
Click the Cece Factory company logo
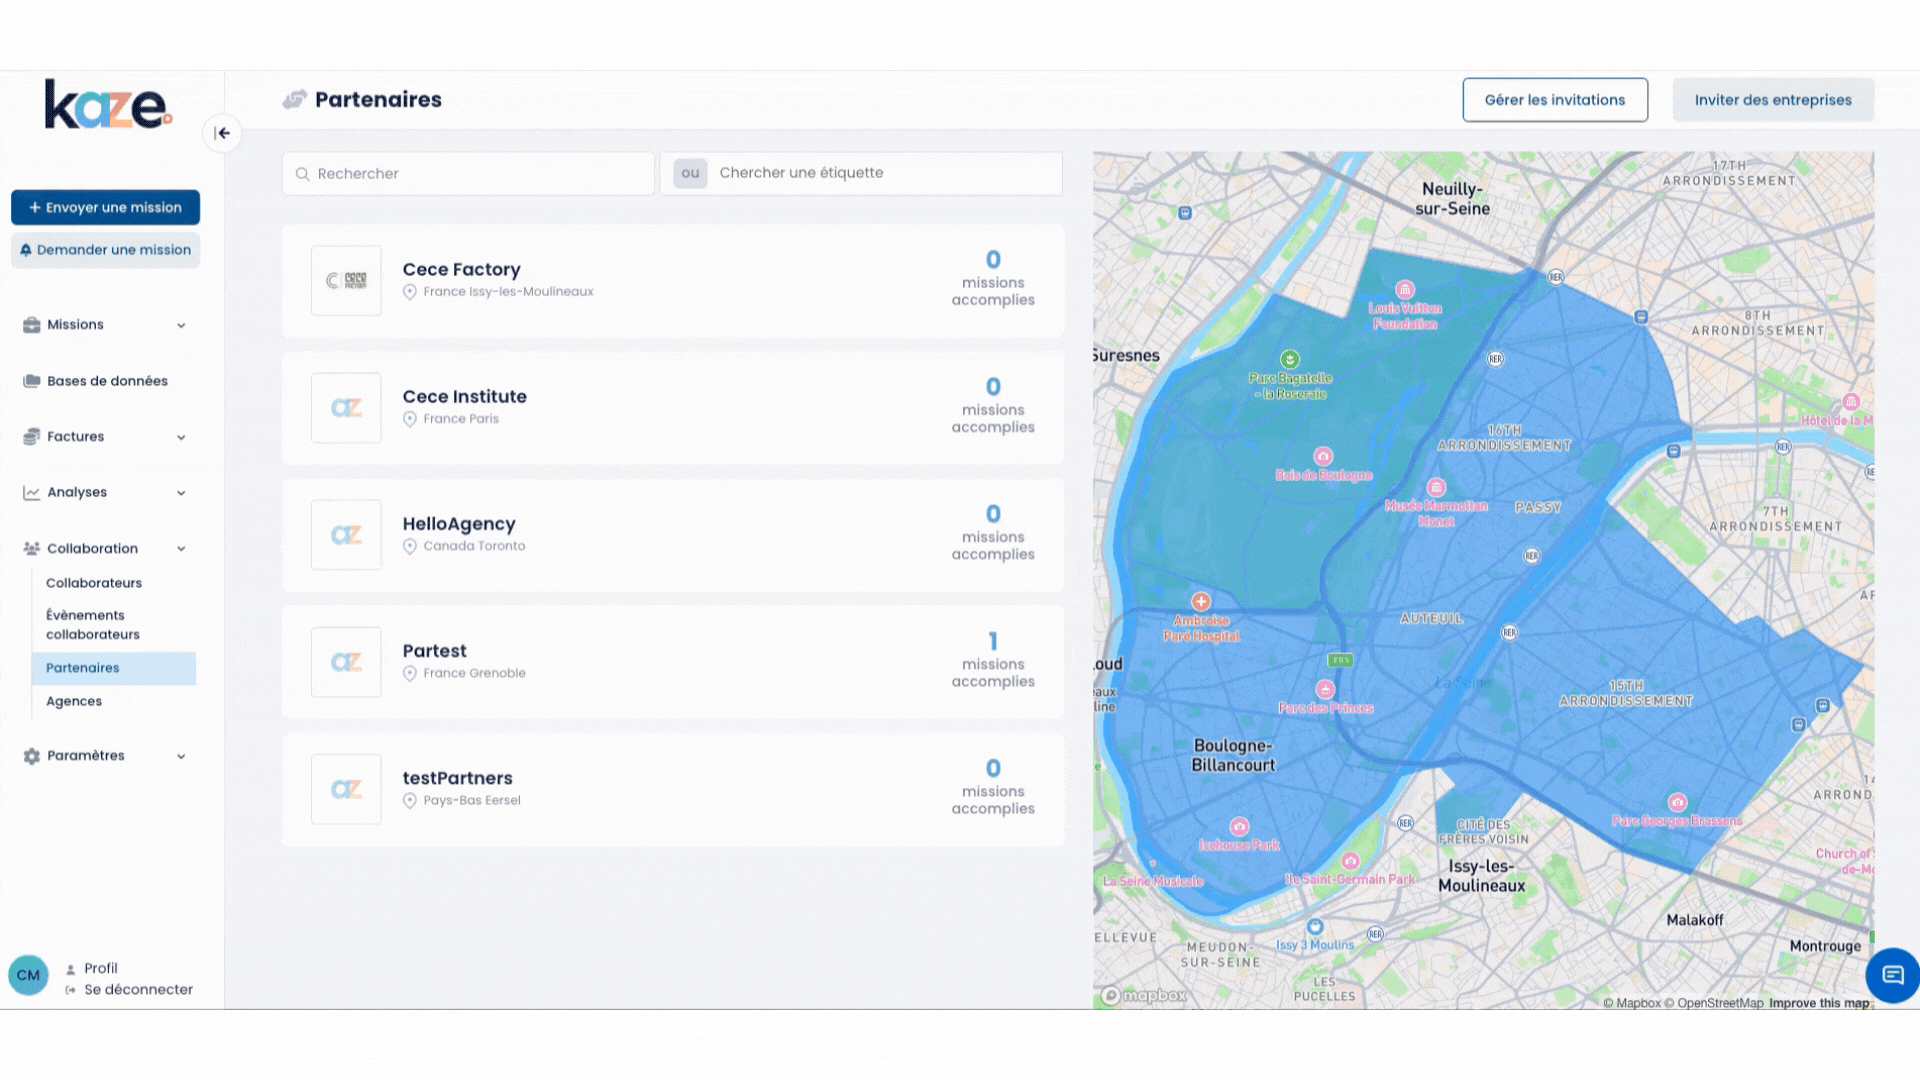(x=346, y=281)
